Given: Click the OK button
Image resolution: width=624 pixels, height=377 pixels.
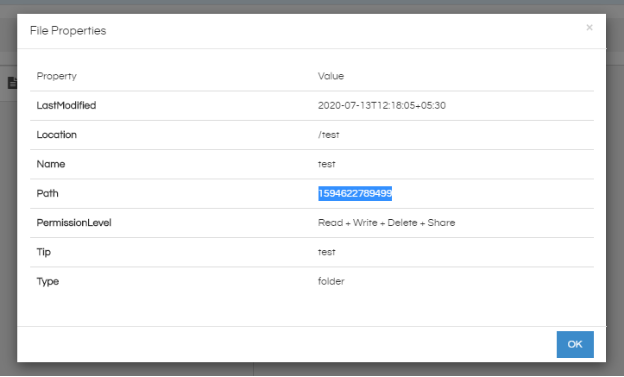Looking at the screenshot, I should (575, 344).
